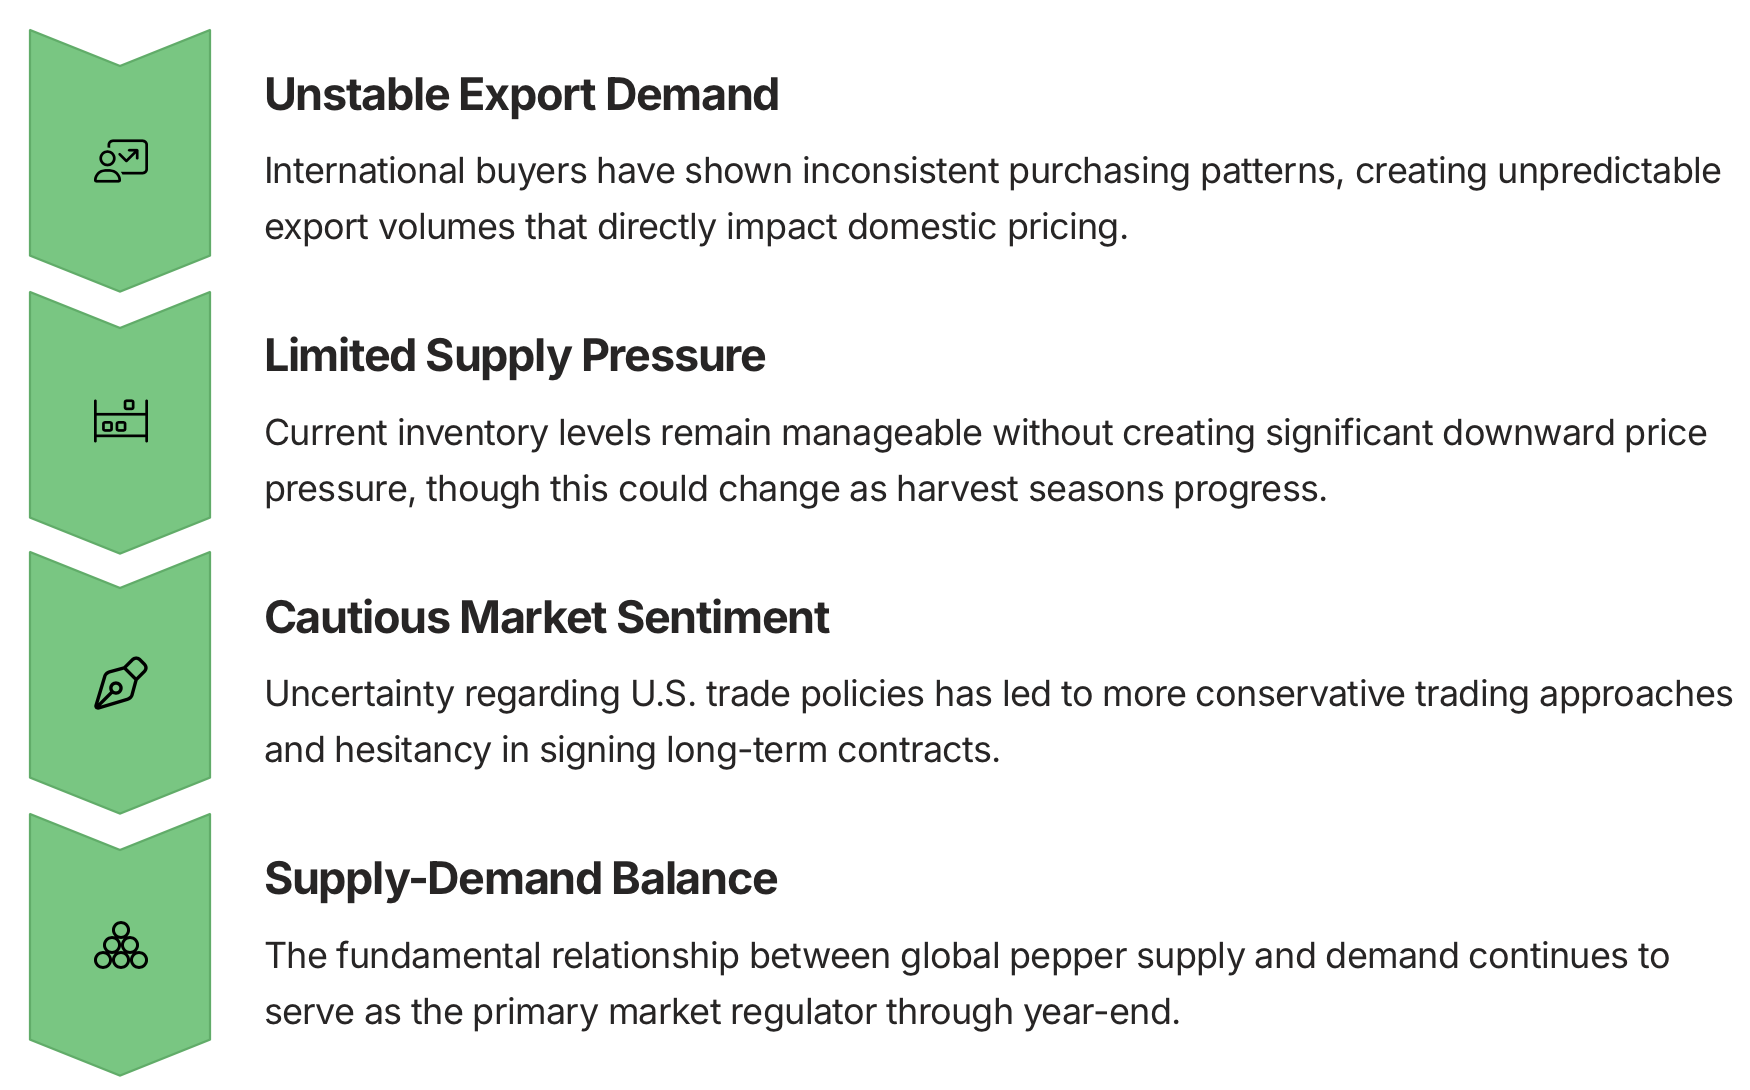This screenshot has height=1090, width=1750.
Task: Click the second green chevron arrow block
Action: tap(120, 422)
